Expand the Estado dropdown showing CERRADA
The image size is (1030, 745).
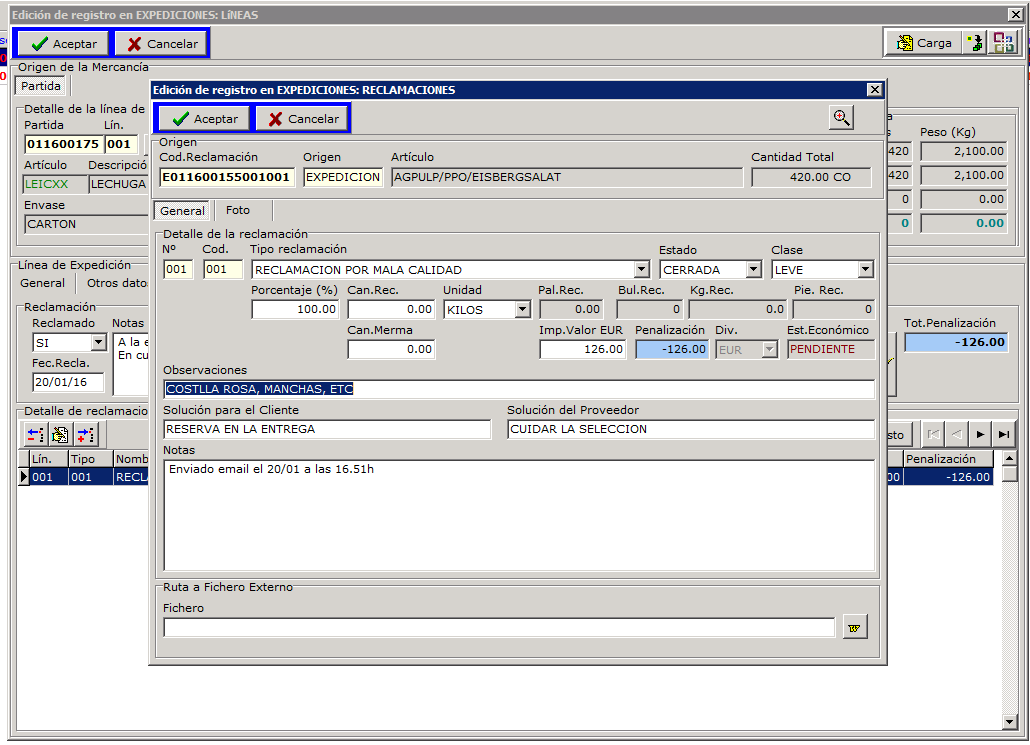[753, 270]
